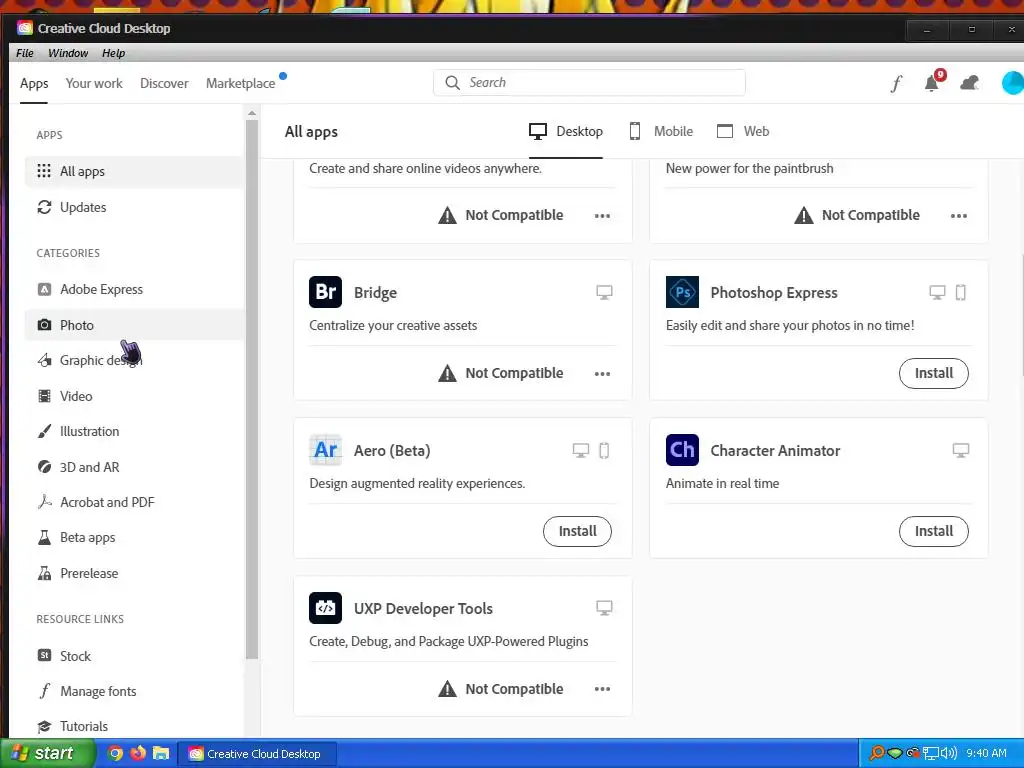This screenshot has width=1024, height=768.
Task: Open the Marketplace tab
Action: click(240, 84)
